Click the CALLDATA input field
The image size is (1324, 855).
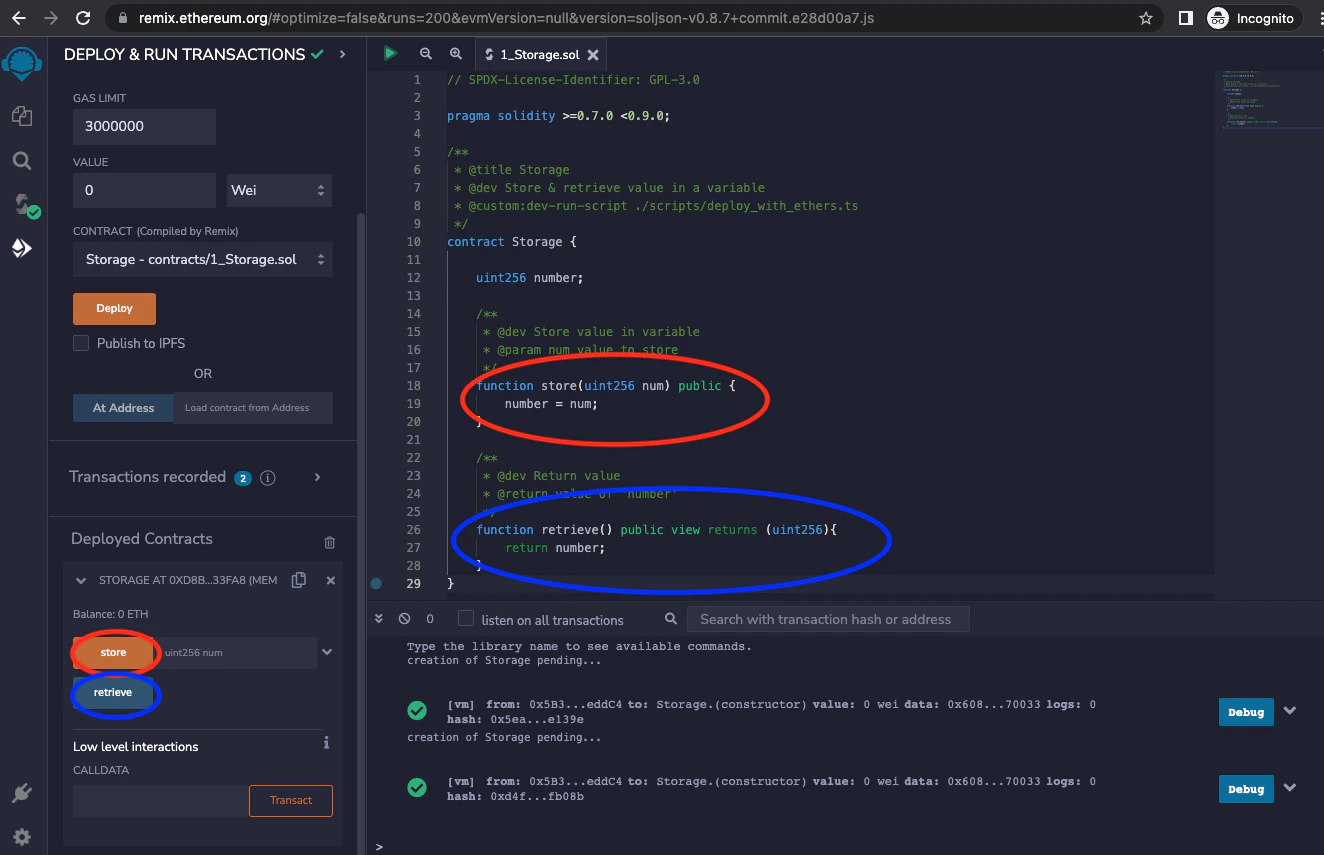tap(161, 801)
